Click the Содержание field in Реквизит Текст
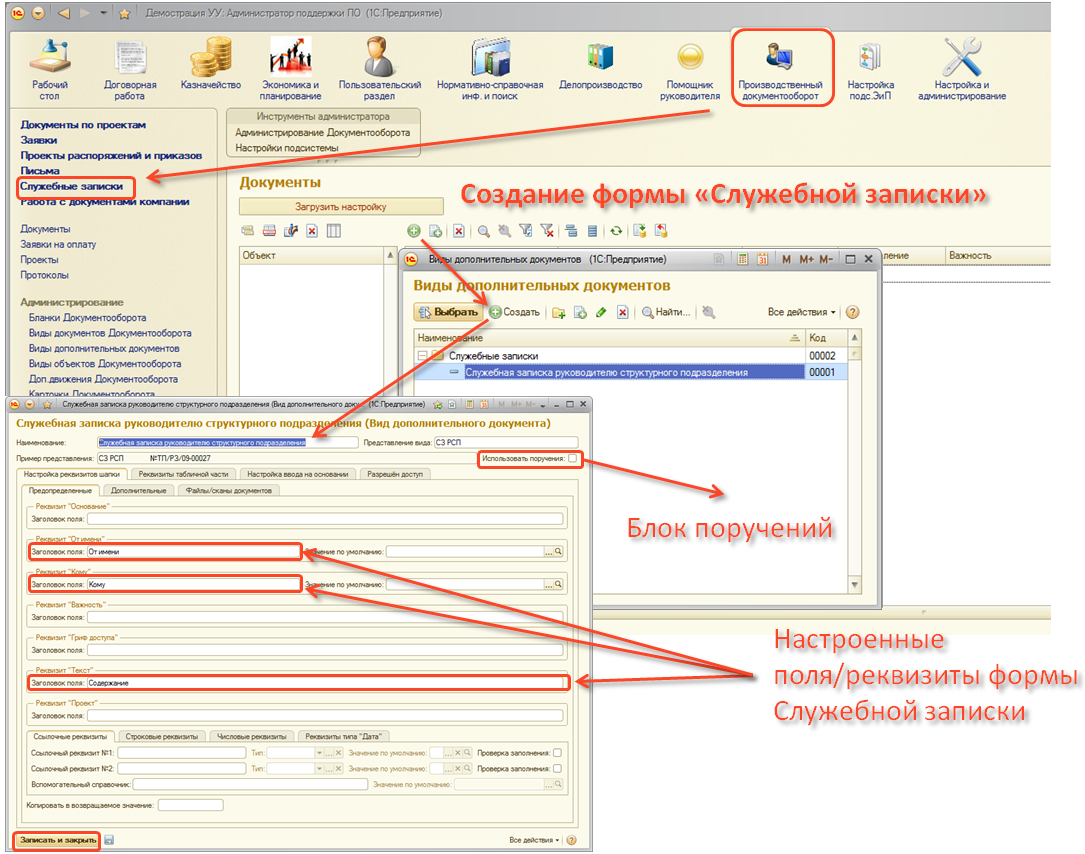 [x=325, y=683]
